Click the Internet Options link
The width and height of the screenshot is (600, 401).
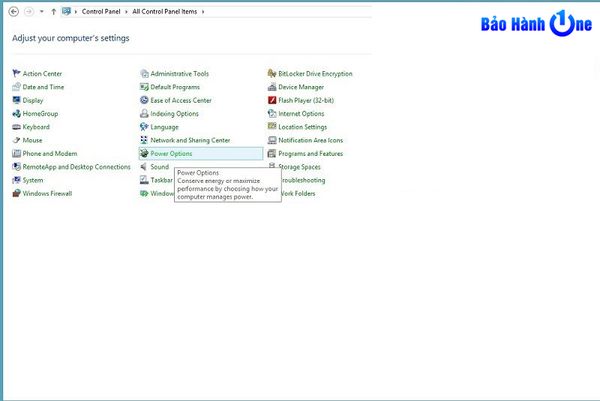pos(301,114)
